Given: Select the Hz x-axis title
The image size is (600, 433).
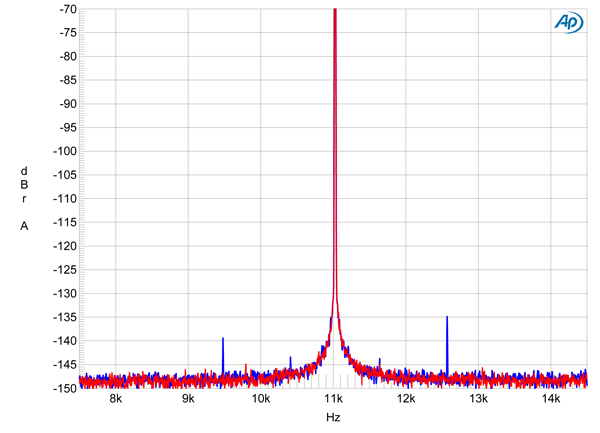Looking at the screenshot, I should (333, 416).
